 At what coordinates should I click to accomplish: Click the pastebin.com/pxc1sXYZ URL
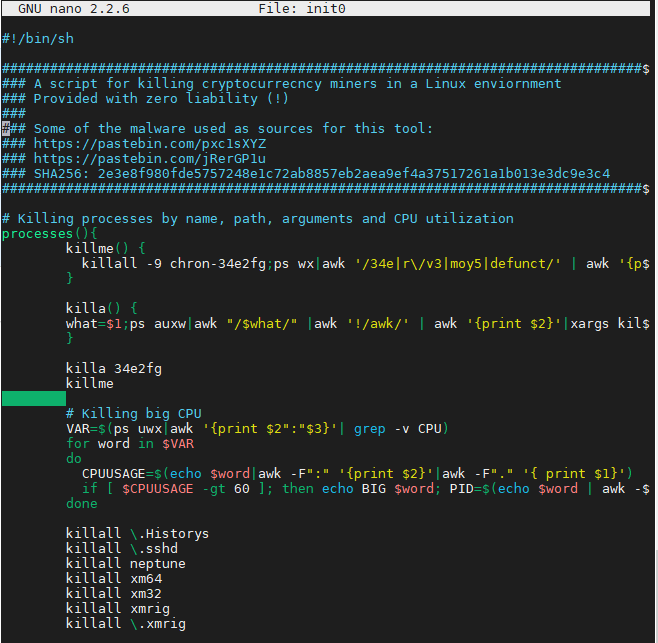150,143
